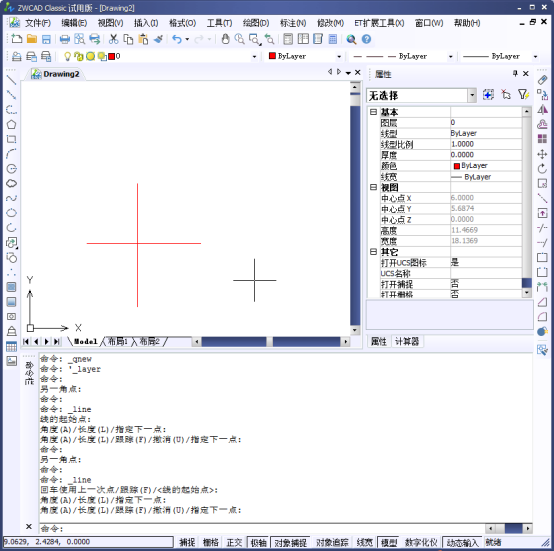Click the command line input field
Image resolution: width=554 pixels, height=551 pixels.
tap(261, 528)
